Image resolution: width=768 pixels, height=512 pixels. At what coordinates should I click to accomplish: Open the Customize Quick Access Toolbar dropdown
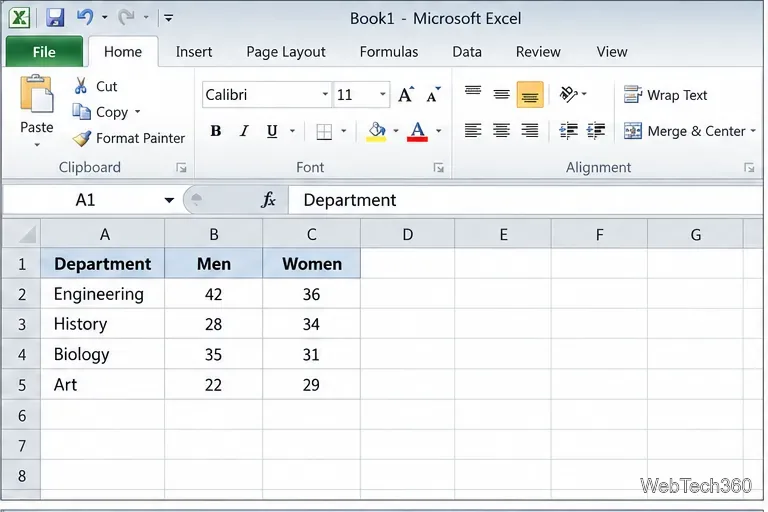pyautogui.click(x=168, y=18)
